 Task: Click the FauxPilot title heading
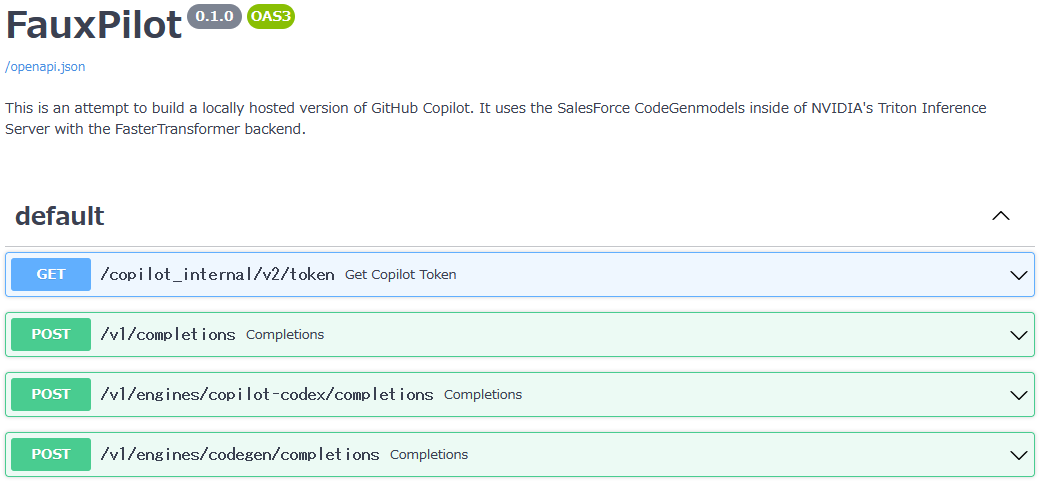(94, 24)
